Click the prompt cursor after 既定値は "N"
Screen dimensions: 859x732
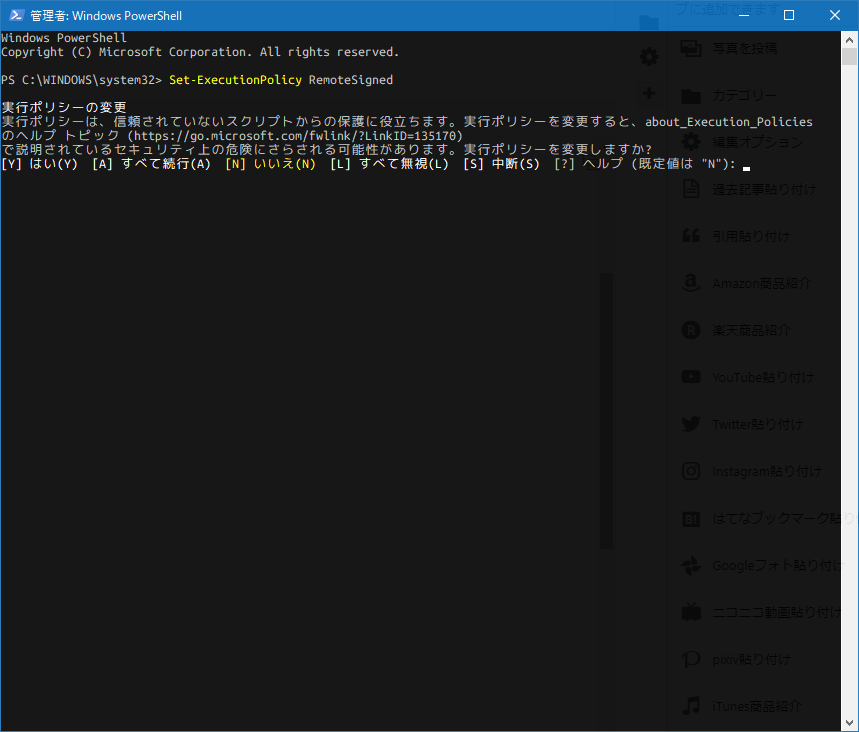746,168
